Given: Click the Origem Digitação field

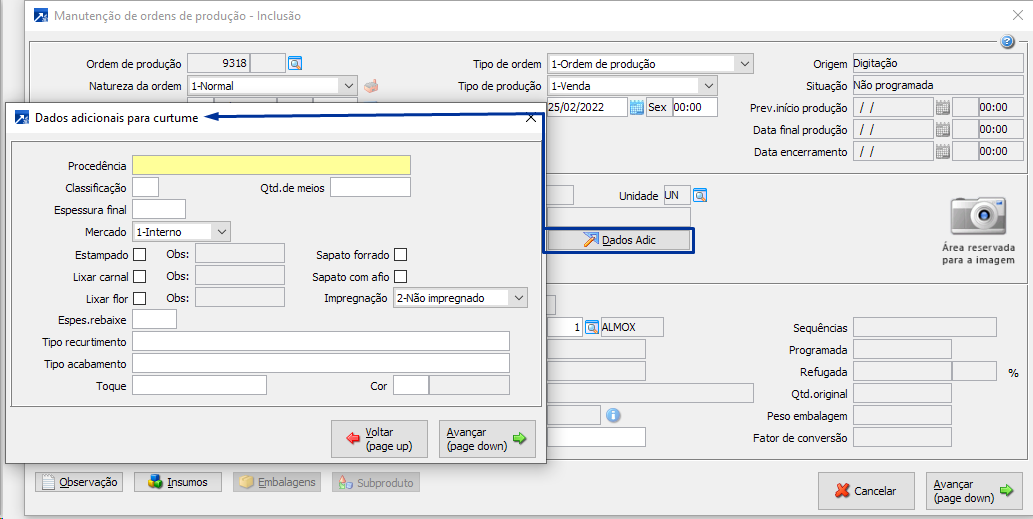Looking at the screenshot, I should [938, 63].
